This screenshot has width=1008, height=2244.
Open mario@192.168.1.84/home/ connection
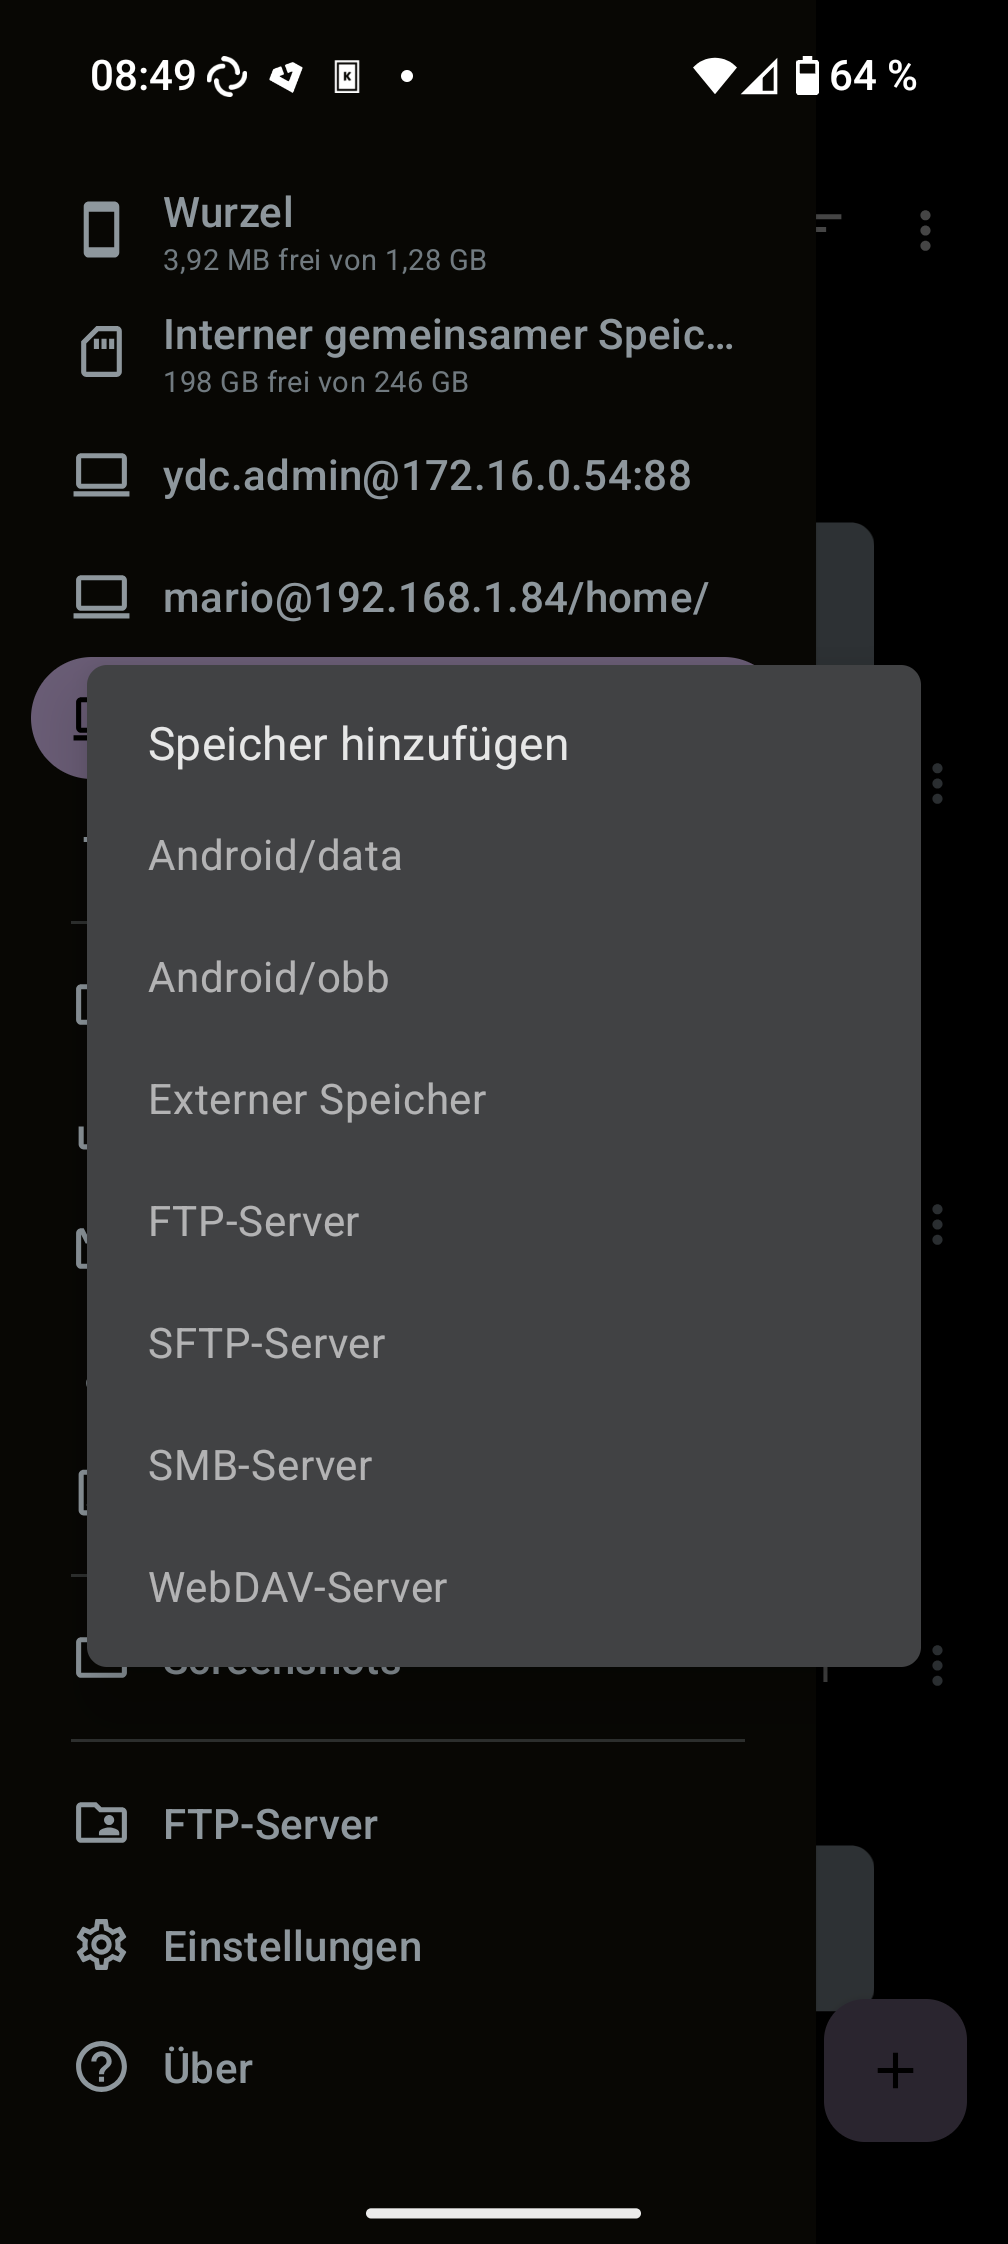[x=408, y=598]
